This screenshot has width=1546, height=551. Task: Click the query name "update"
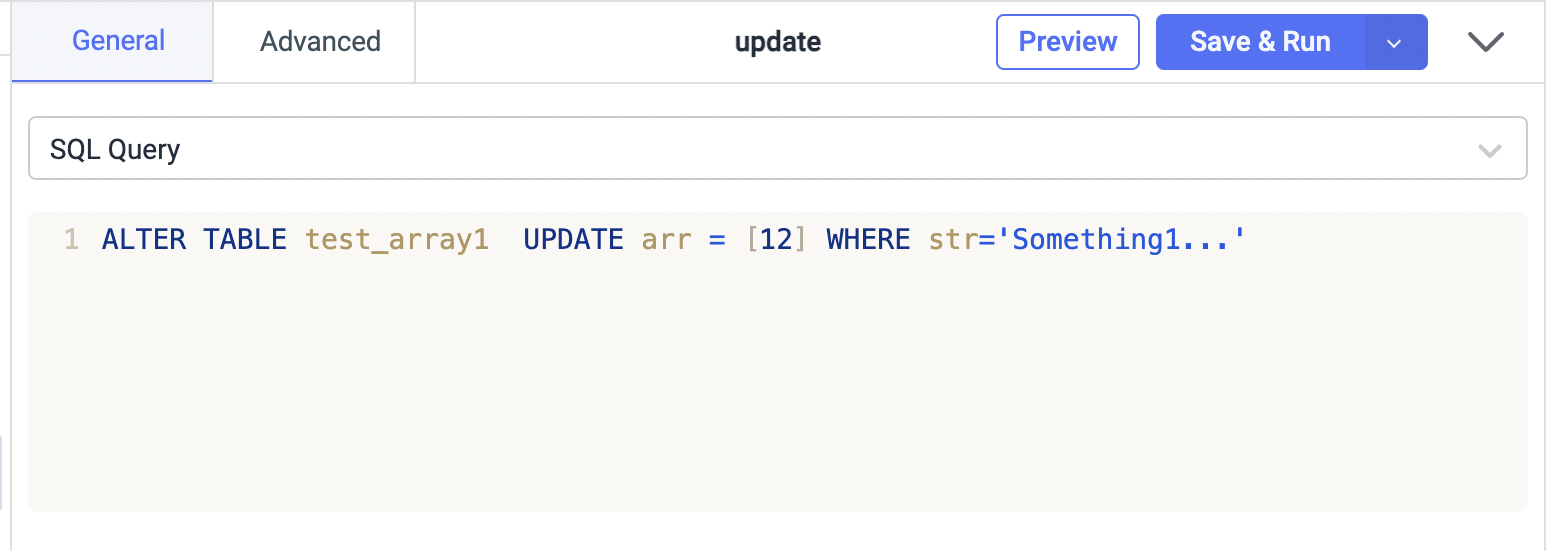pyautogui.click(x=777, y=42)
